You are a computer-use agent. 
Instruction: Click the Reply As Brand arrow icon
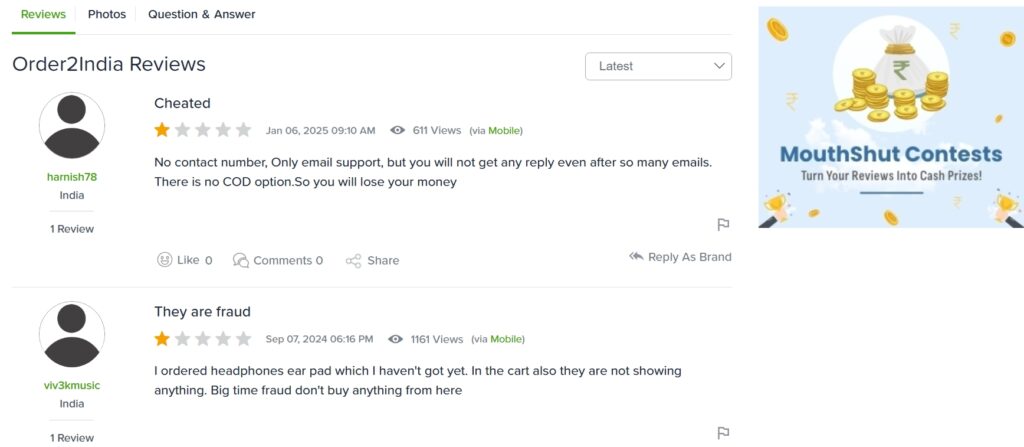click(x=636, y=256)
